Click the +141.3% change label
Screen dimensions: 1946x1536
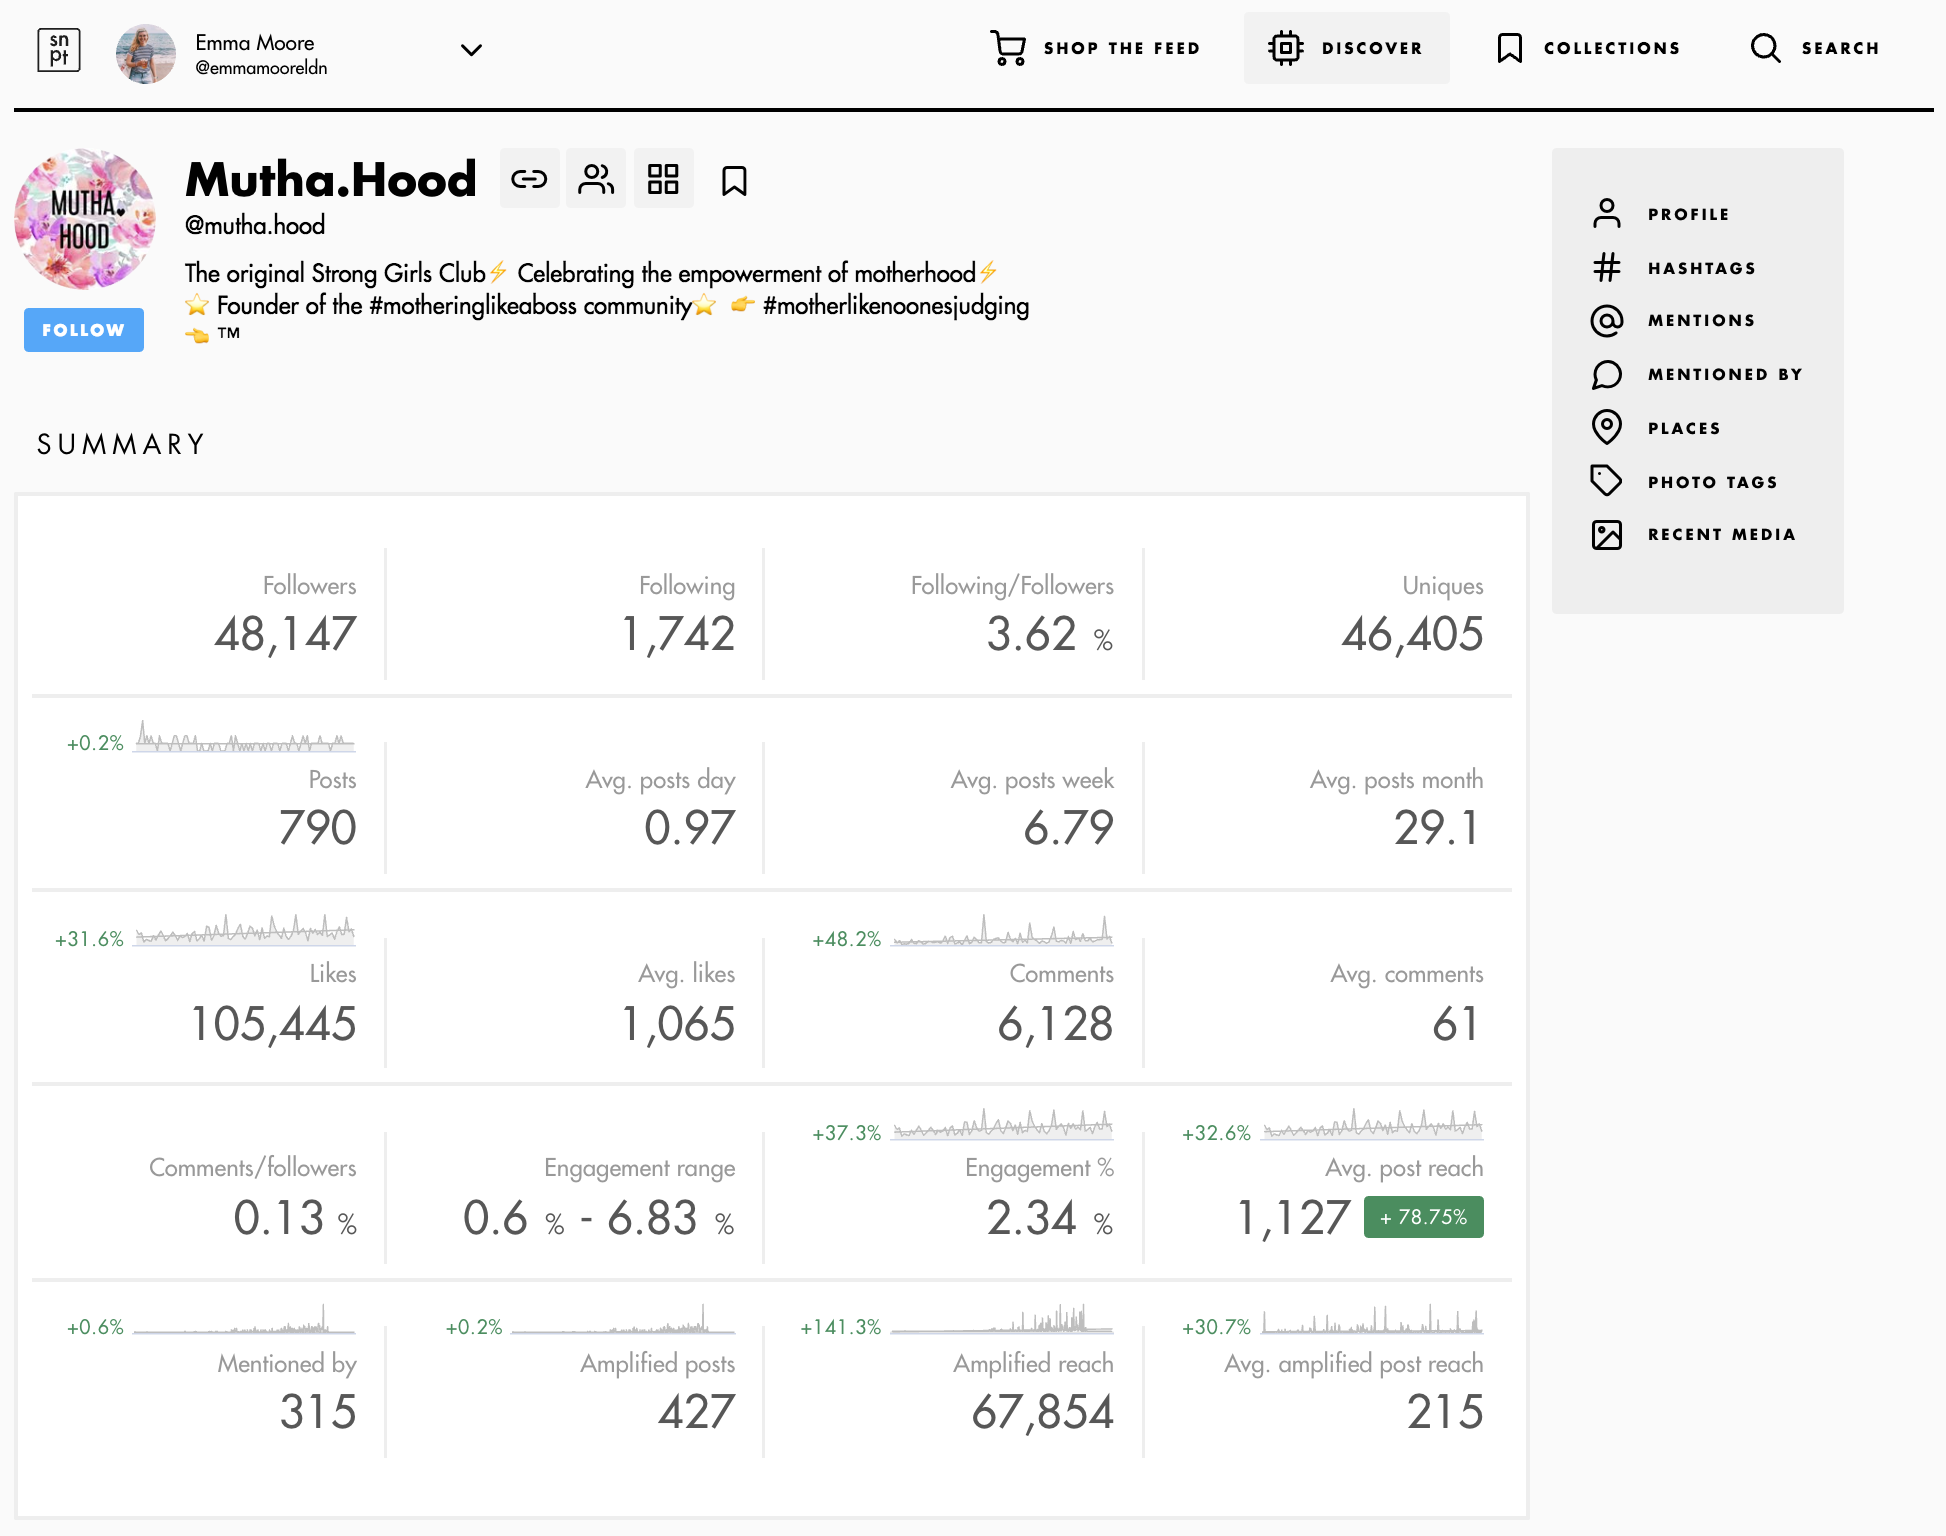click(840, 1327)
